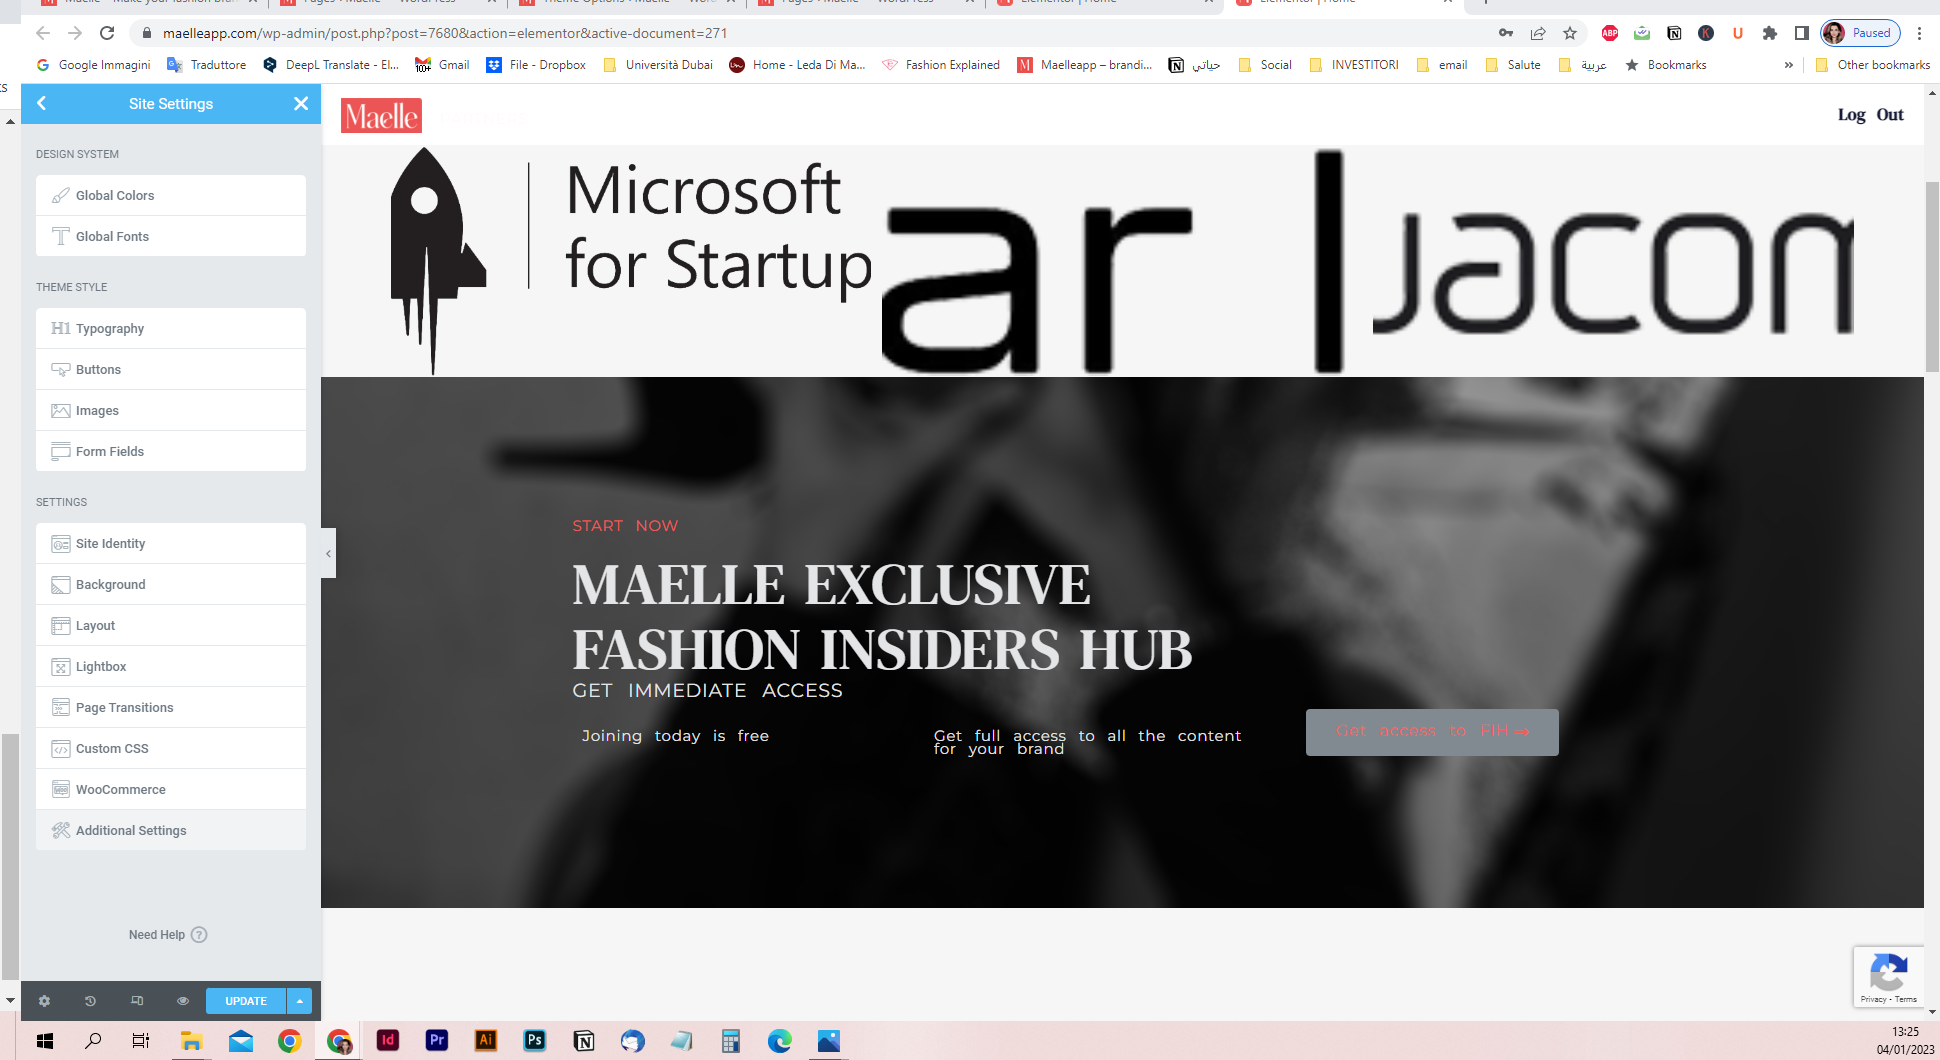Open INVESTITORI bookmarks folder

(1354, 65)
